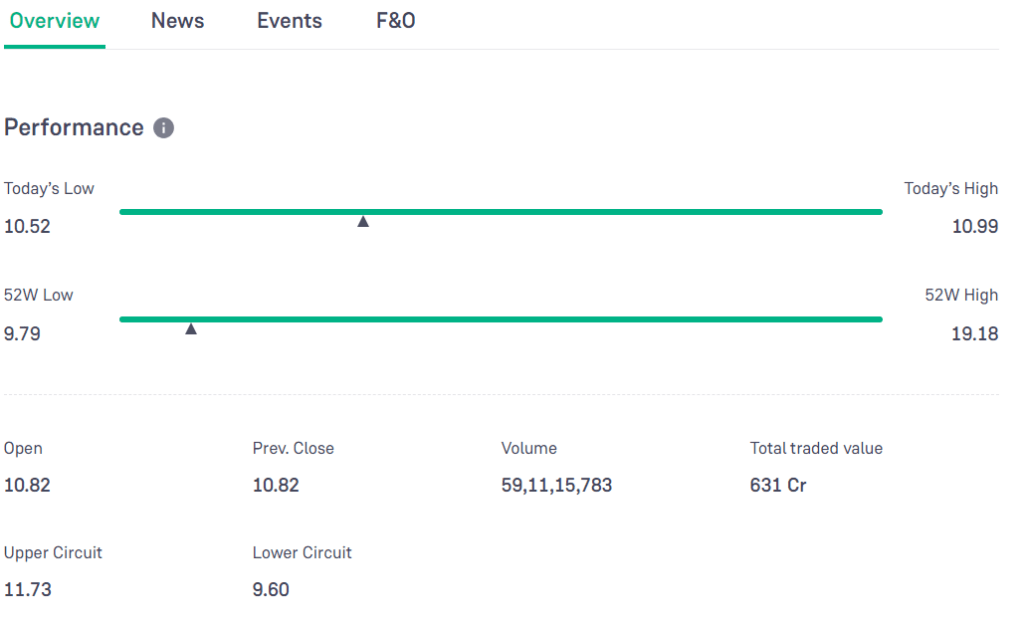Click the Upper Circuit value 11.73
Image resolution: width=1024 pixels, height=624 pixels.
(28, 589)
